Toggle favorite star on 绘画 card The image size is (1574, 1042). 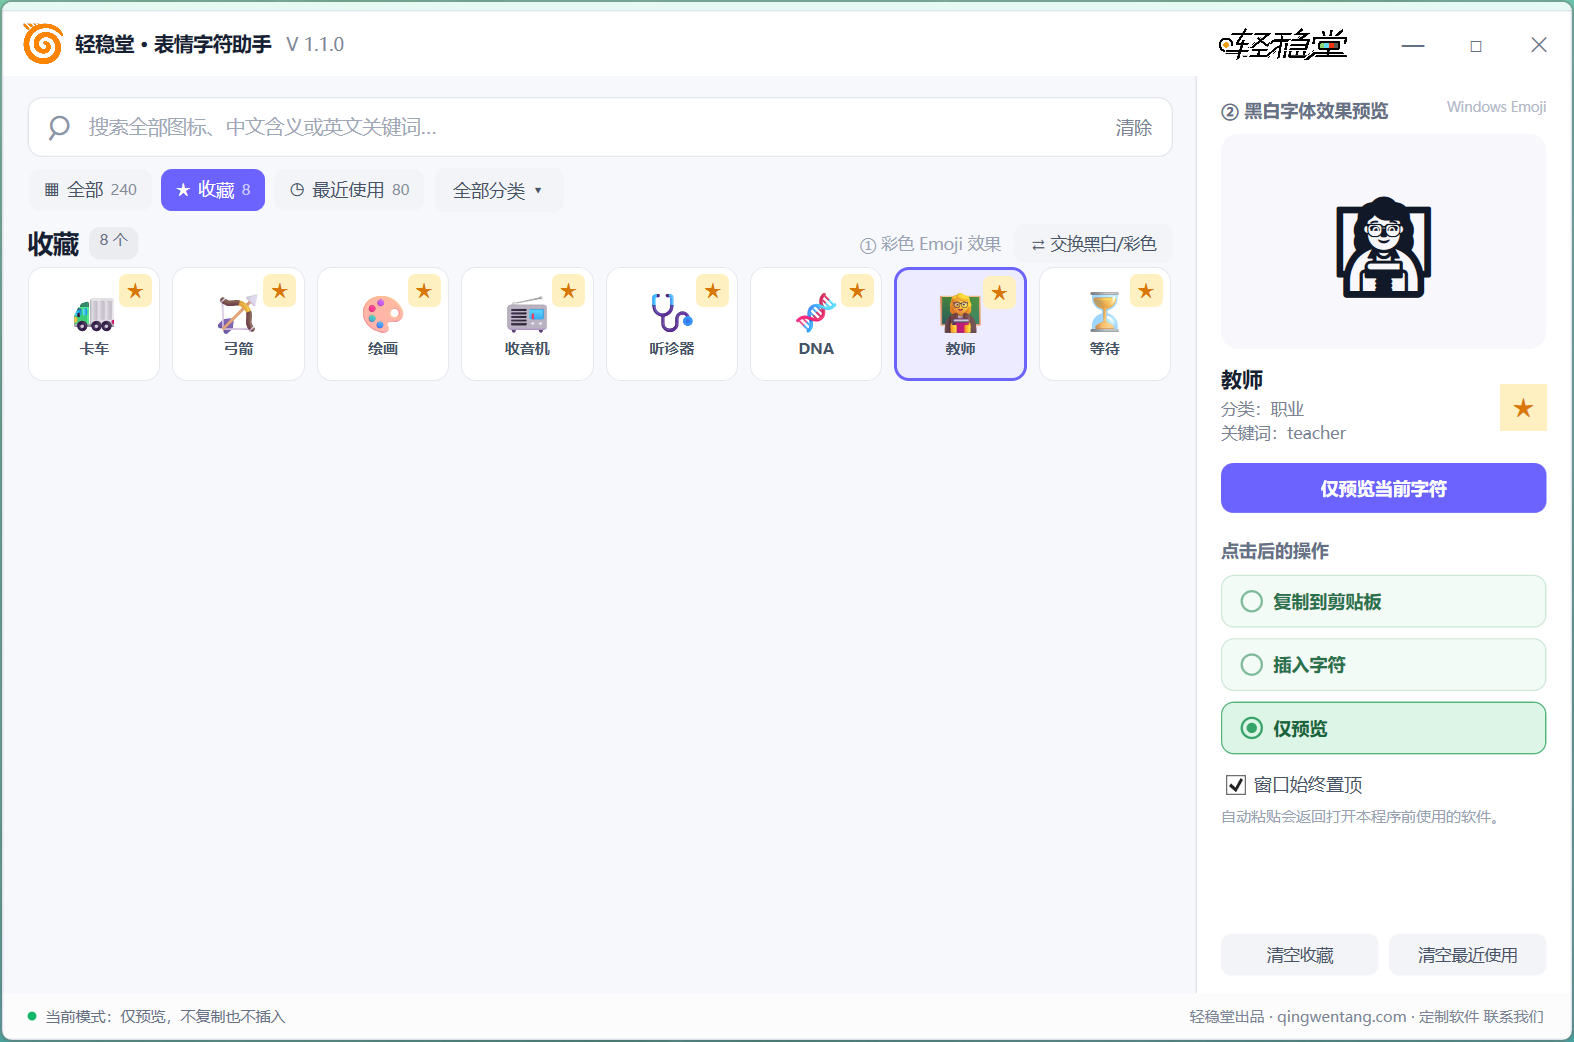pyautogui.click(x=424, y=291)
